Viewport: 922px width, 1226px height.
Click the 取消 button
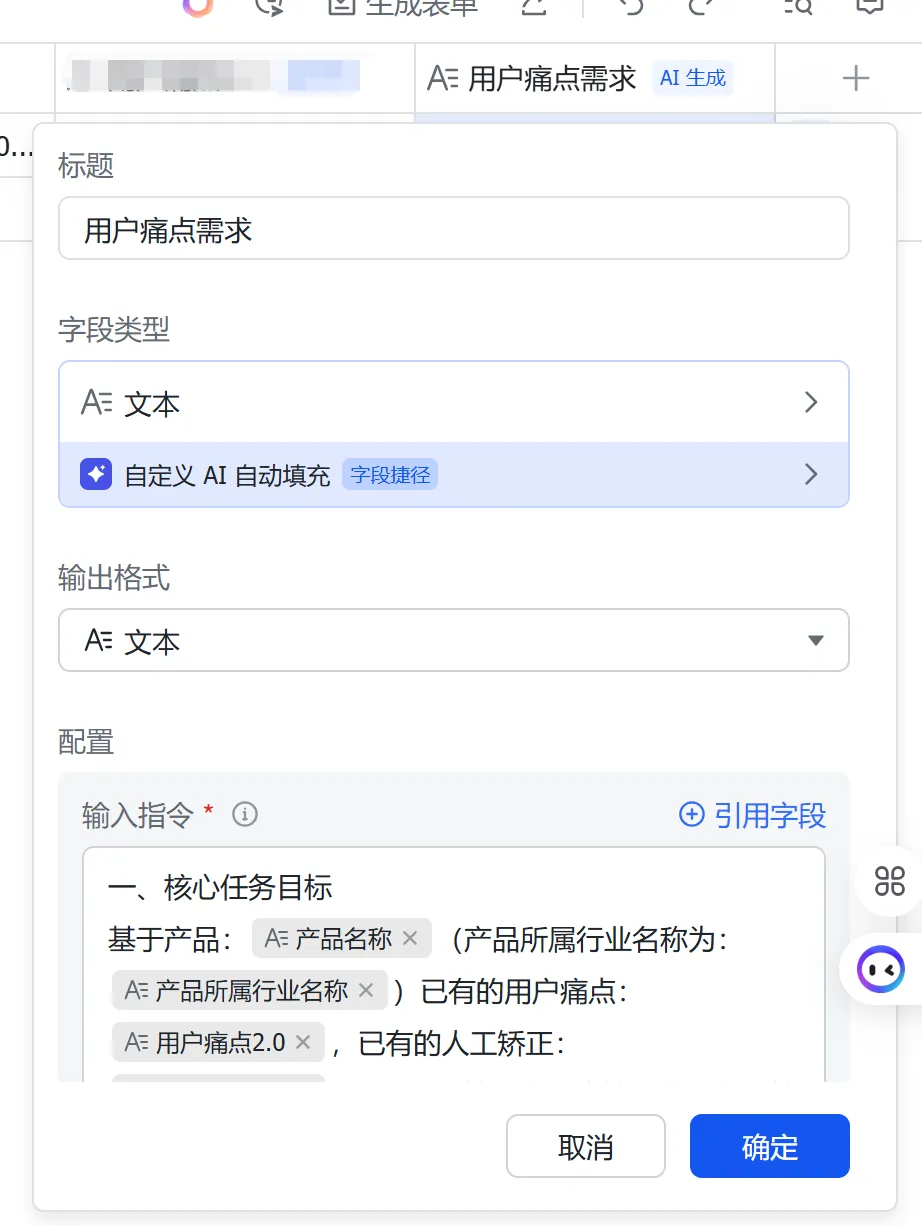tap(585, 1146)
